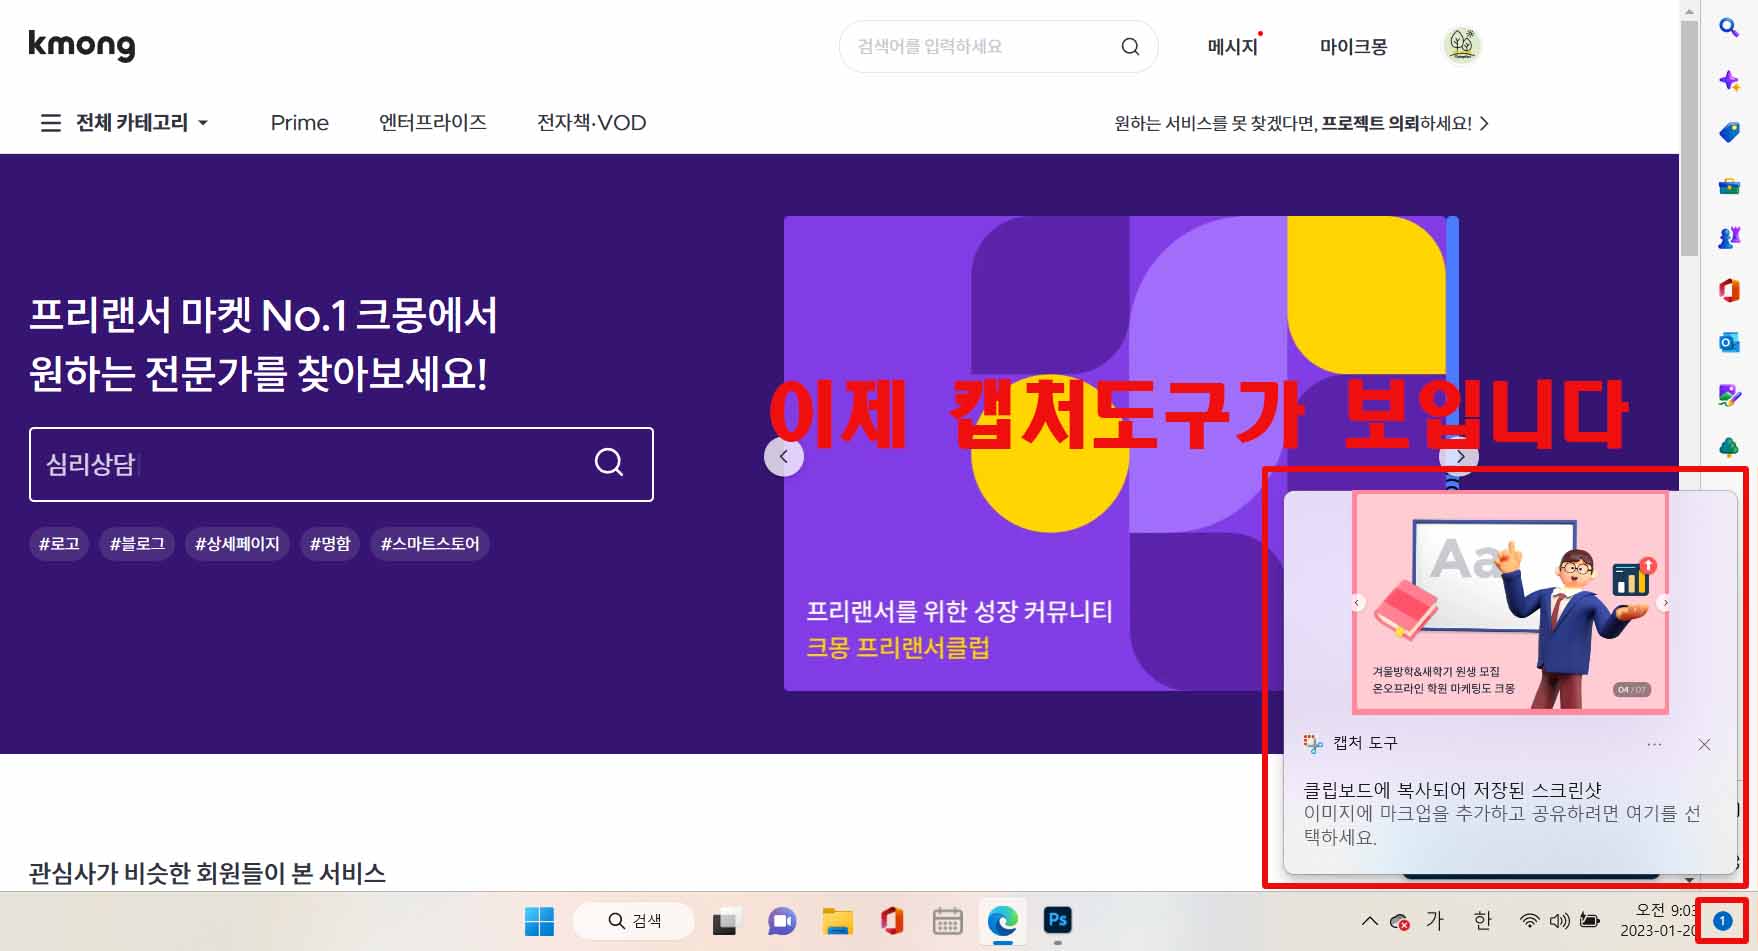
Task: Open Edge sidebar Outlook icon
Action: 1729,342
